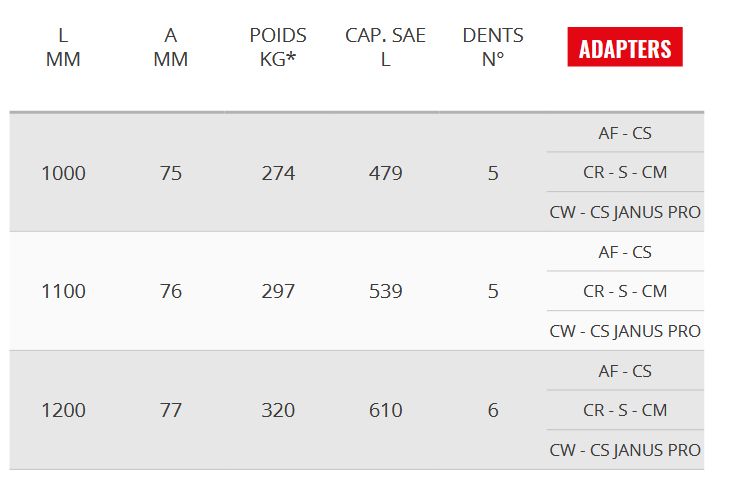Click the red ADAPTERS button
Viewport: 733px width, 498px height.
(x=625, y=47)
